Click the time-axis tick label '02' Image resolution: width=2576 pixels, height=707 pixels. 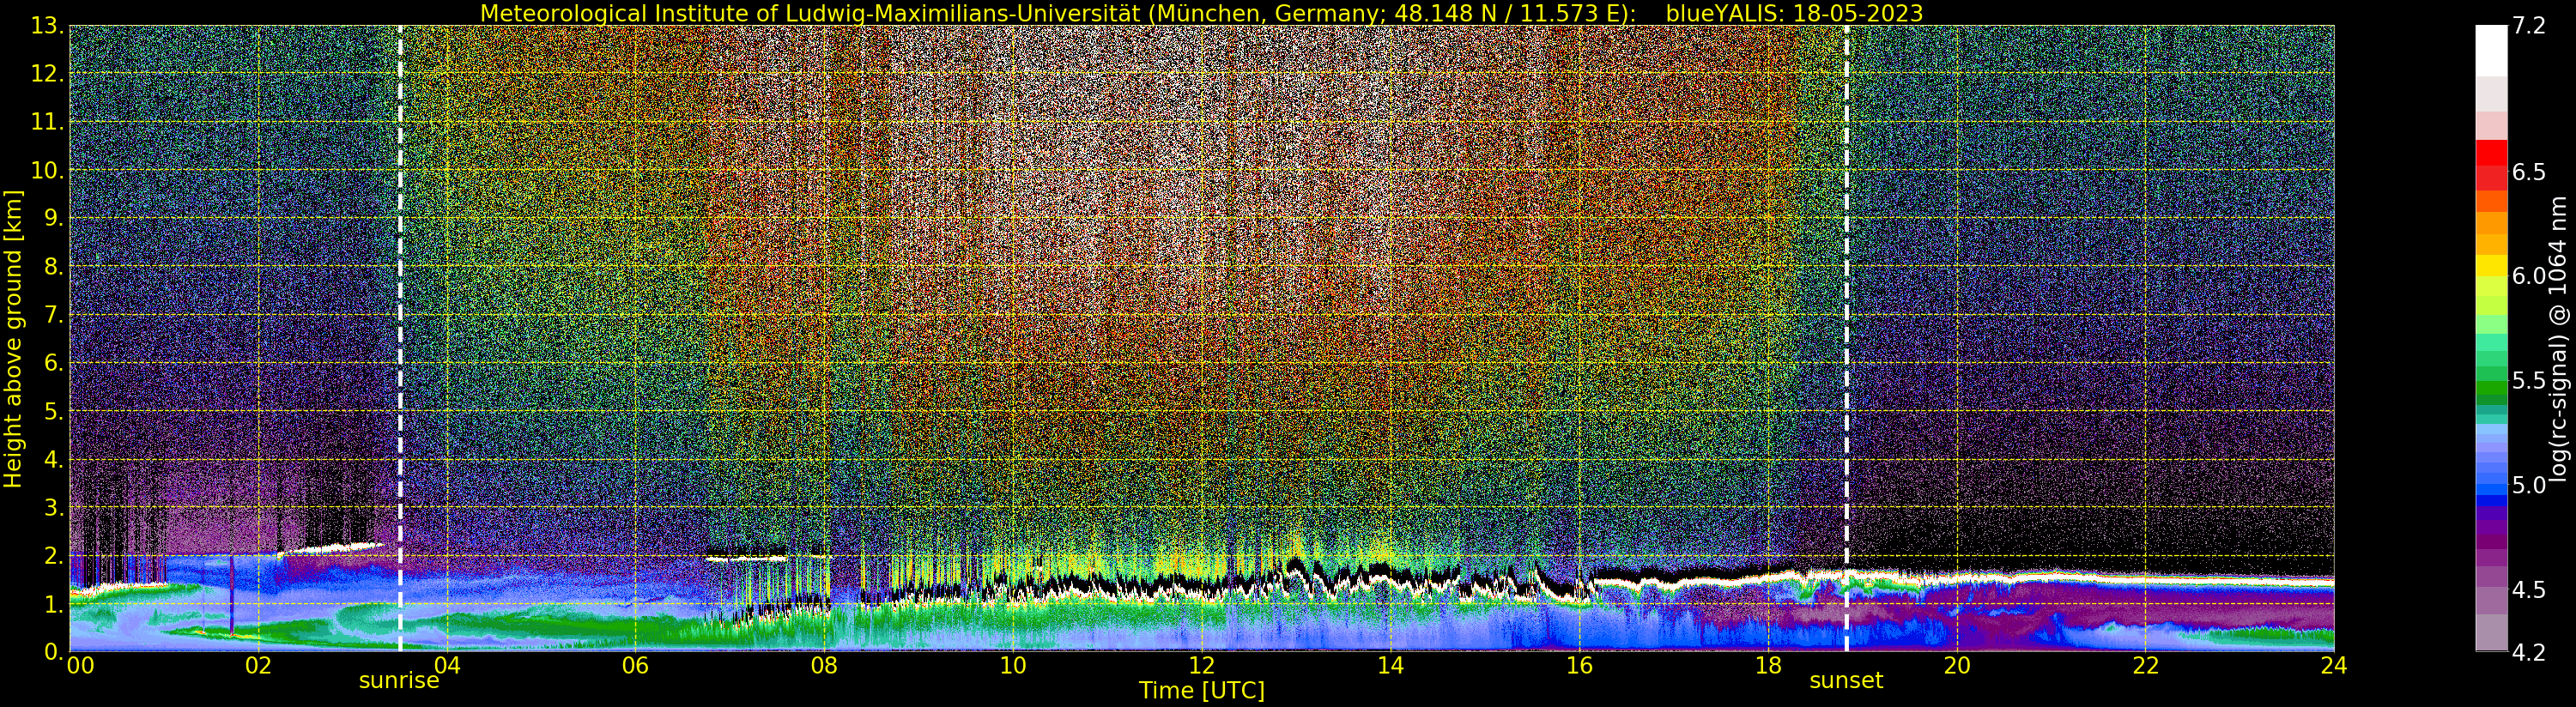pos(258,666)
